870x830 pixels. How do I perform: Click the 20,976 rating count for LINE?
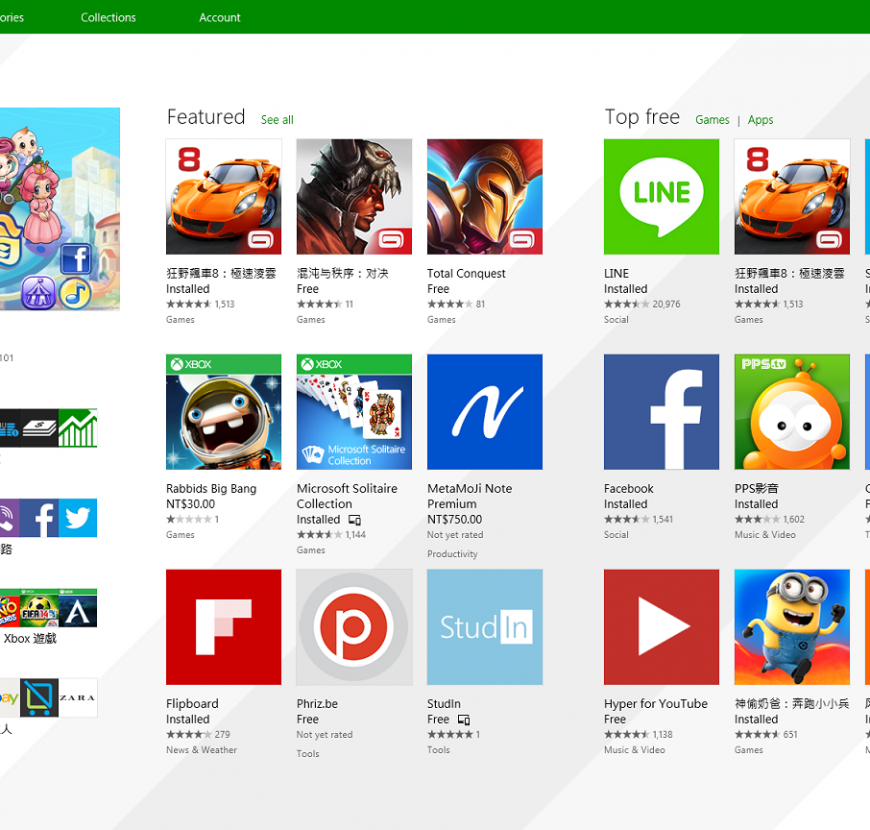(x=666, y=304)
